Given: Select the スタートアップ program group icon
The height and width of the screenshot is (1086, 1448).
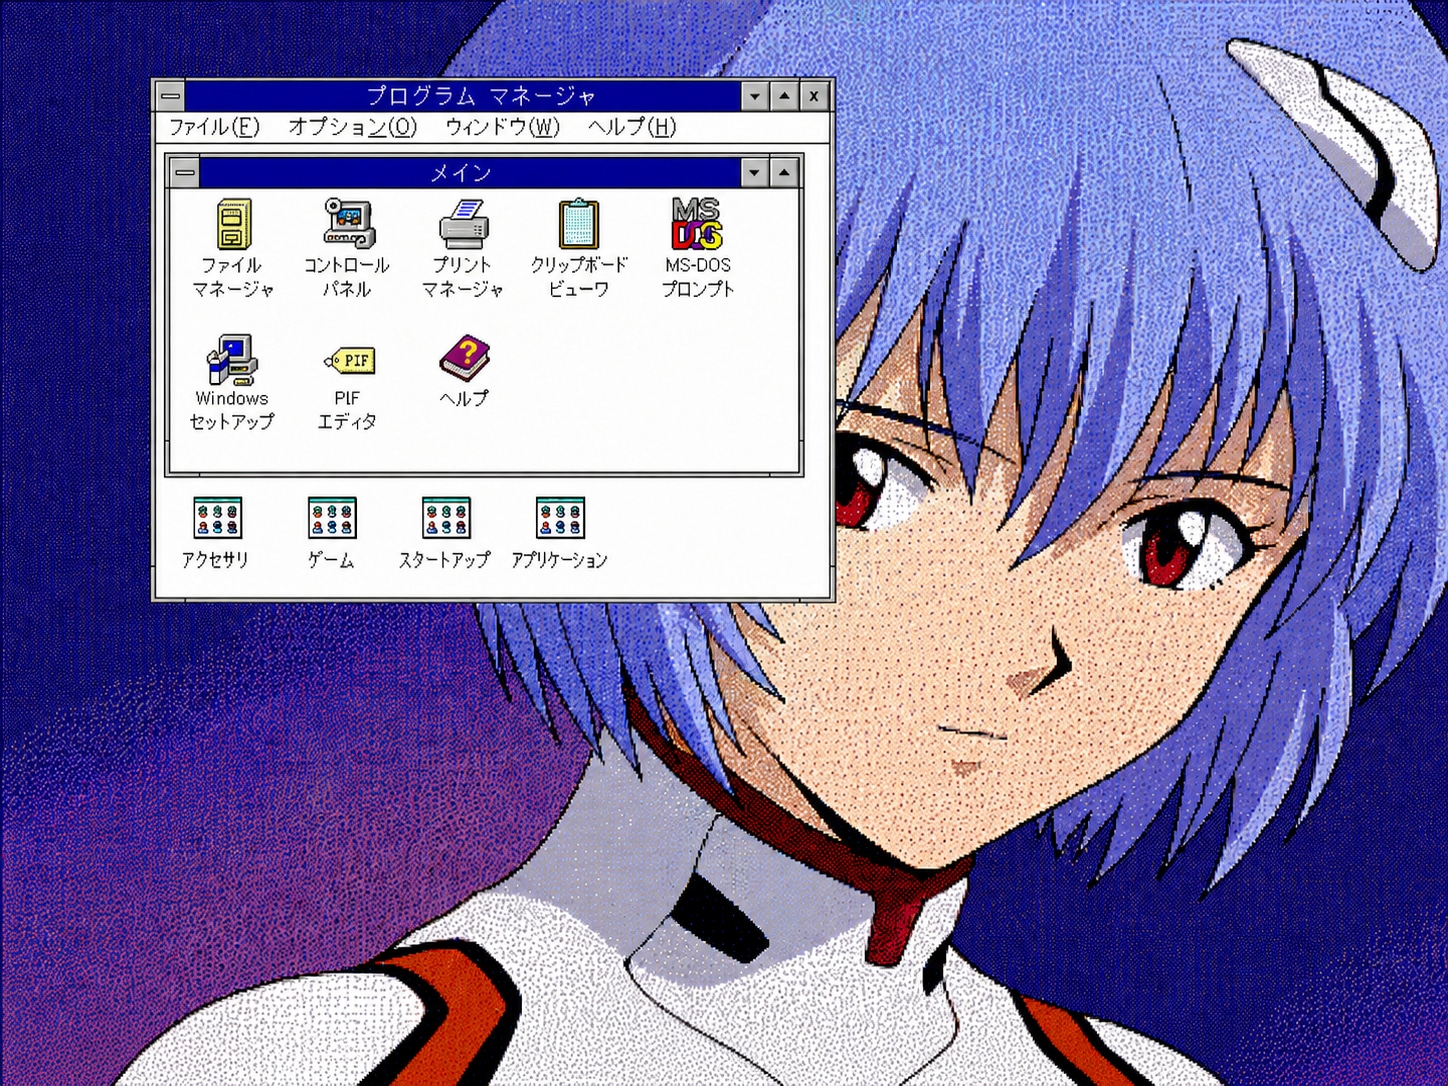Looking at the screenshot, I should tap(446, 518).
